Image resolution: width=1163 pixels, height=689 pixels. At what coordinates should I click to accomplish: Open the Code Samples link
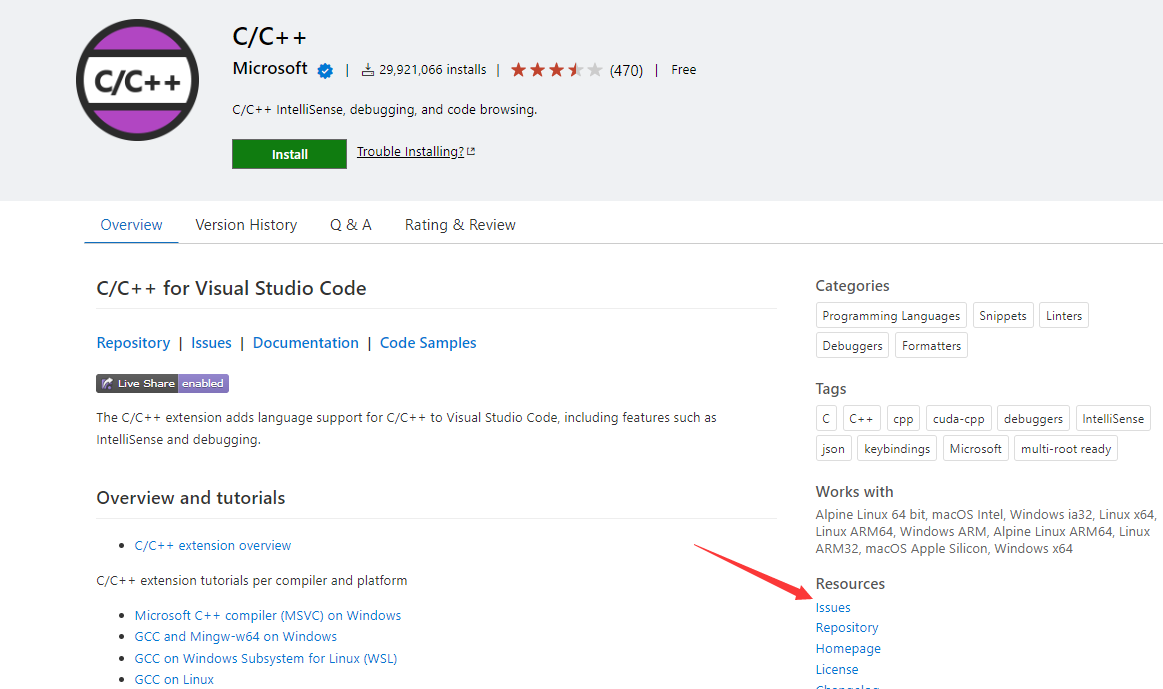428,343
